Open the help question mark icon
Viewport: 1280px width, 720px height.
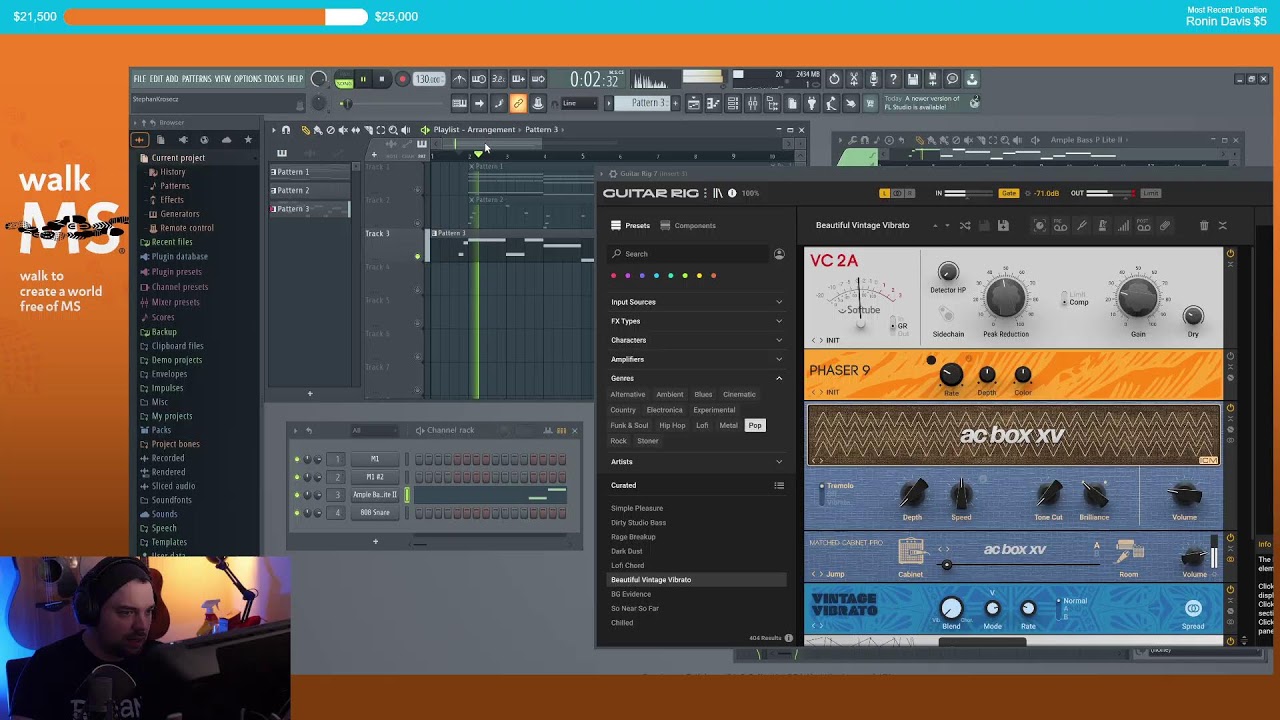(893, 79)
